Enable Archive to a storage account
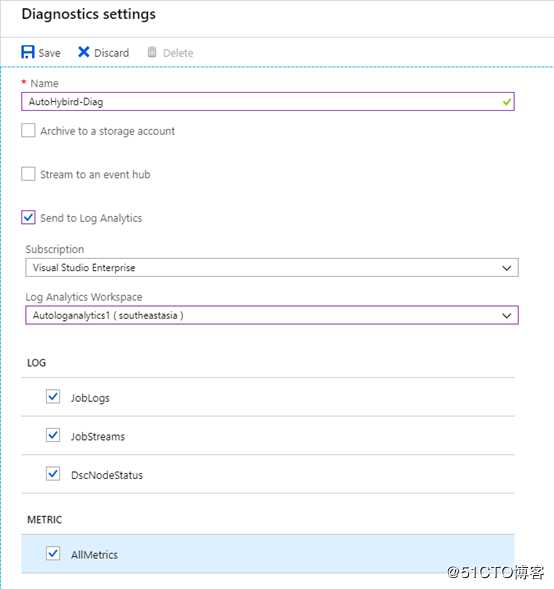Screen dimensions: 554x589 (x=28, y=130)
